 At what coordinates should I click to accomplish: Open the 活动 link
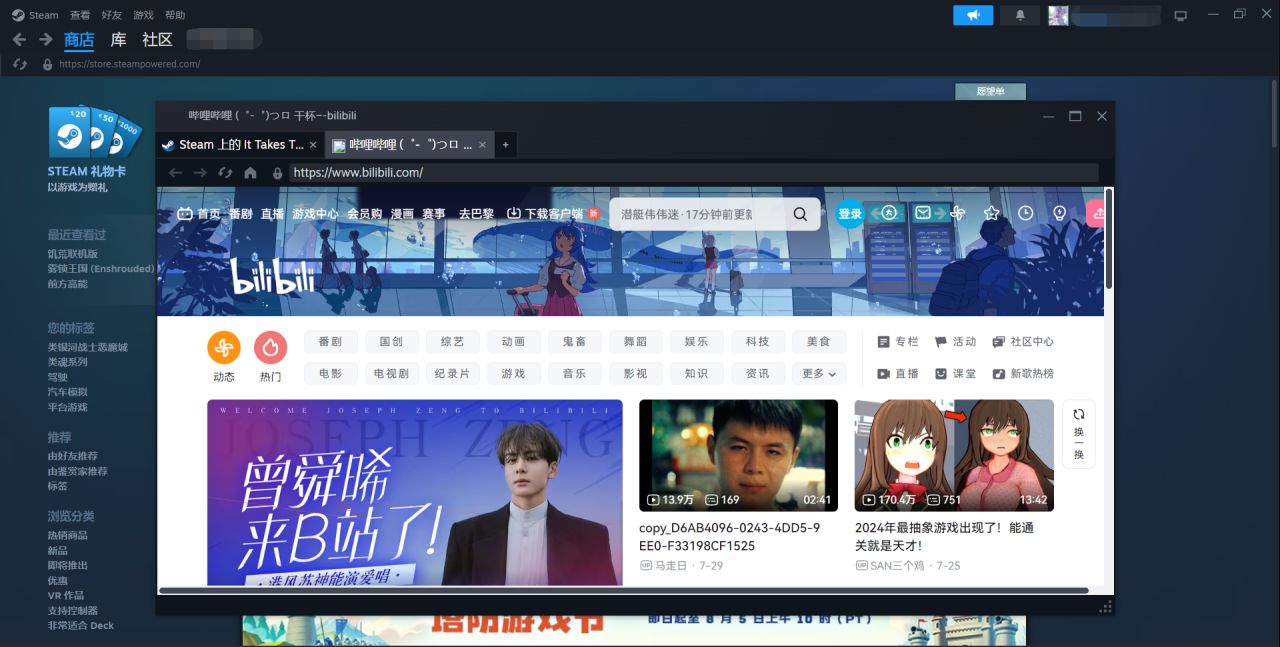coord(955,342)
